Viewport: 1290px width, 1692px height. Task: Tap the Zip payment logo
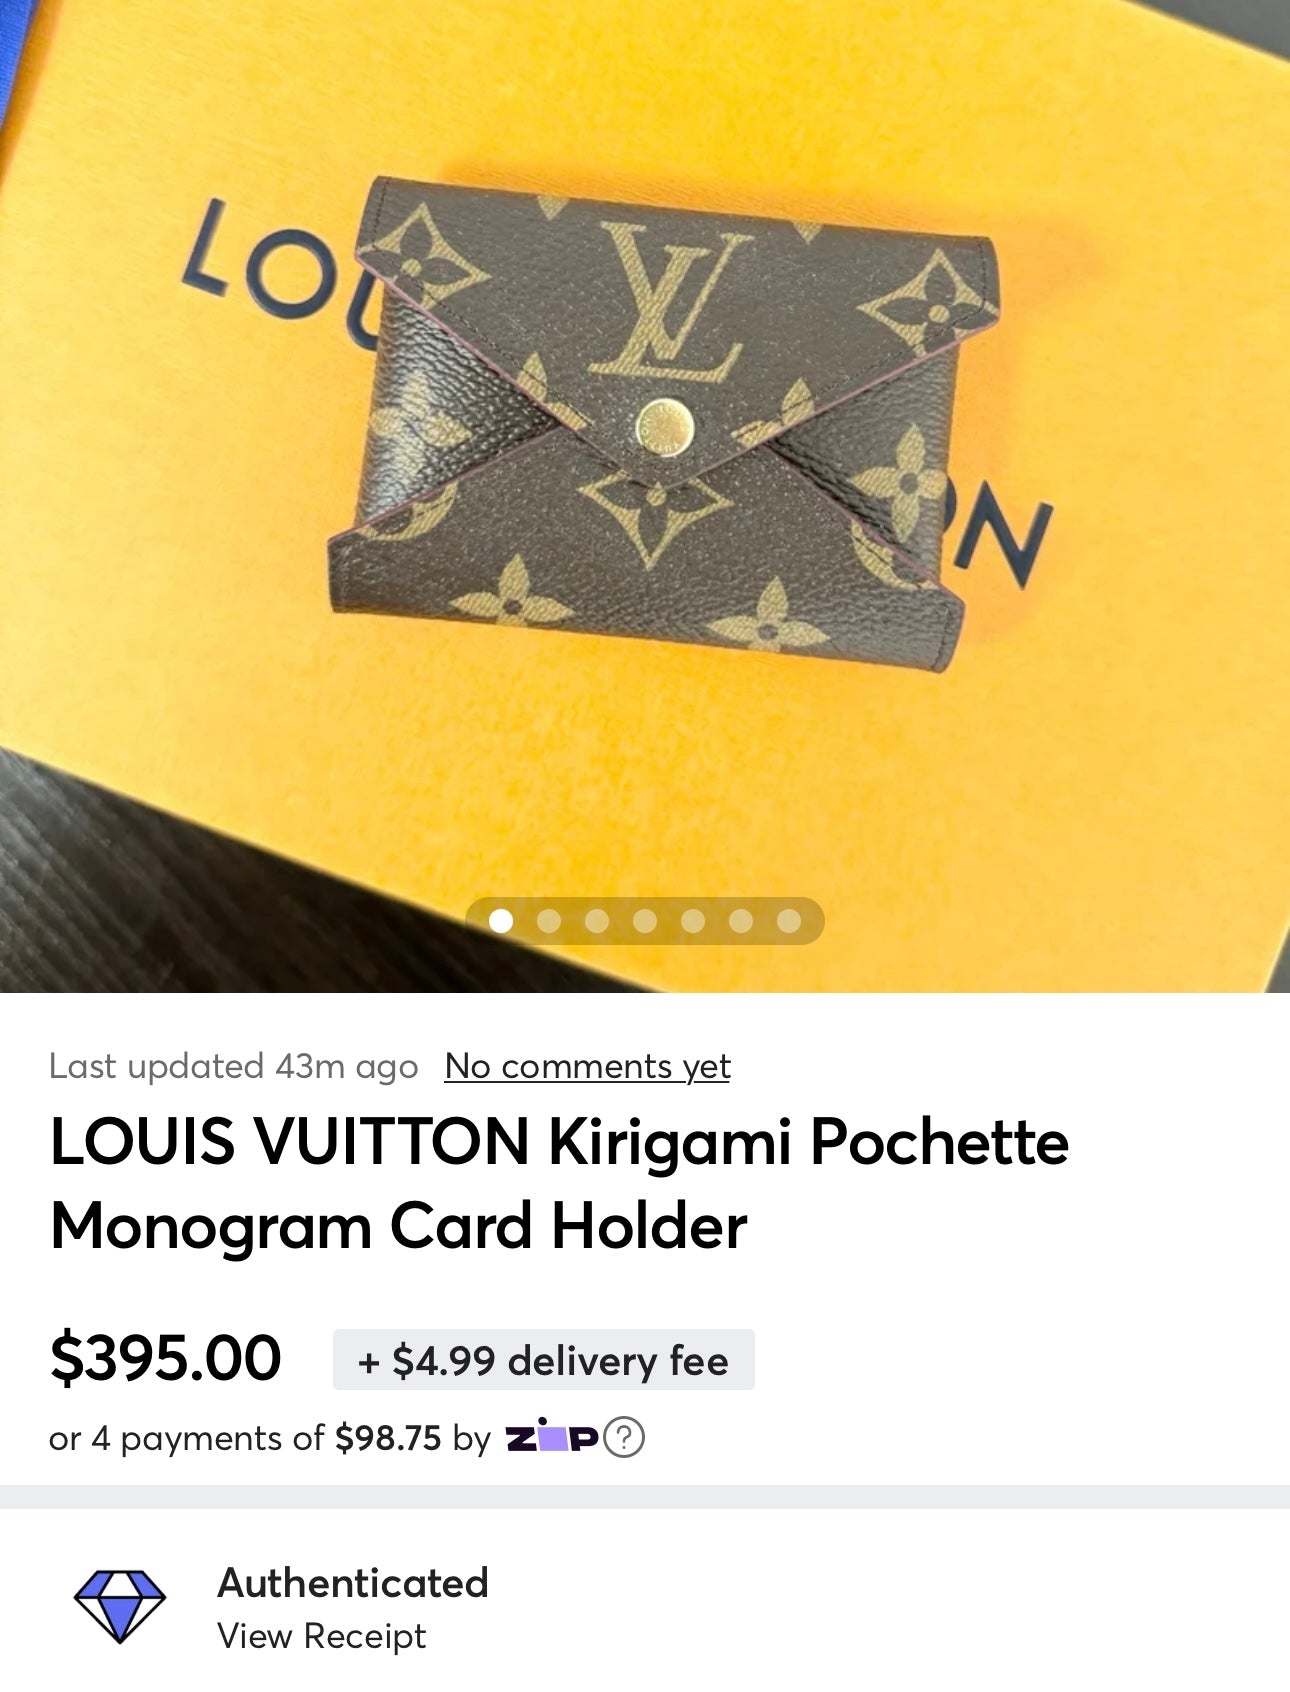pos(552,1436)
